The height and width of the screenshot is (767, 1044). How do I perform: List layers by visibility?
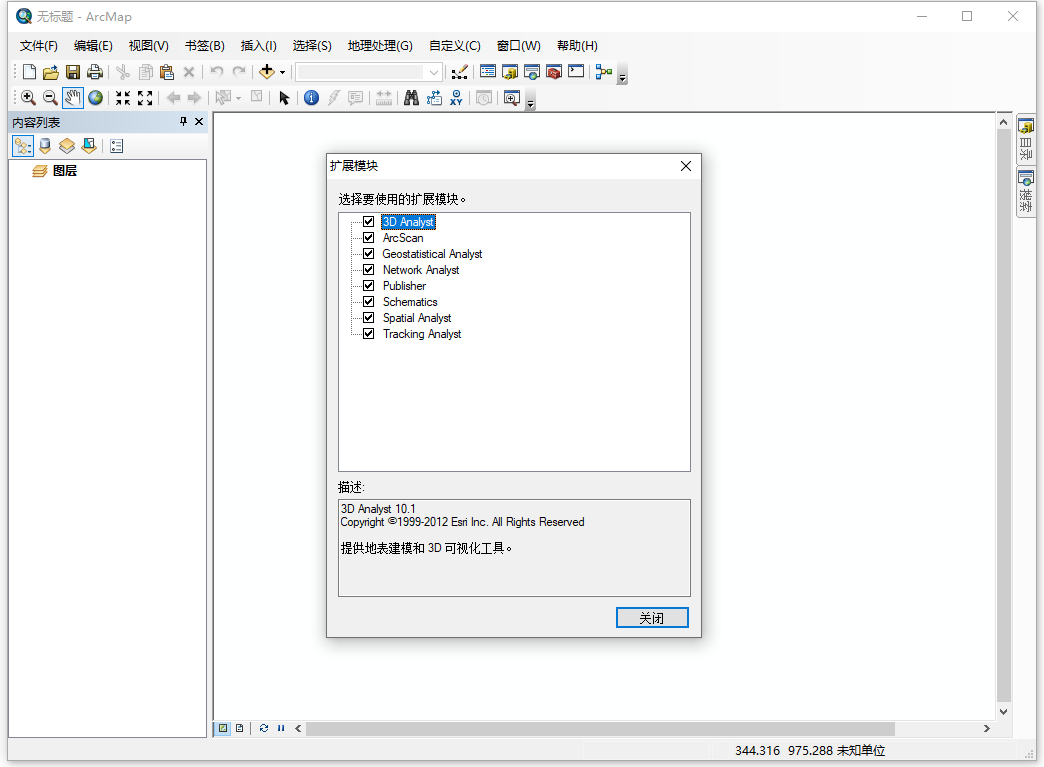[67, 146]
